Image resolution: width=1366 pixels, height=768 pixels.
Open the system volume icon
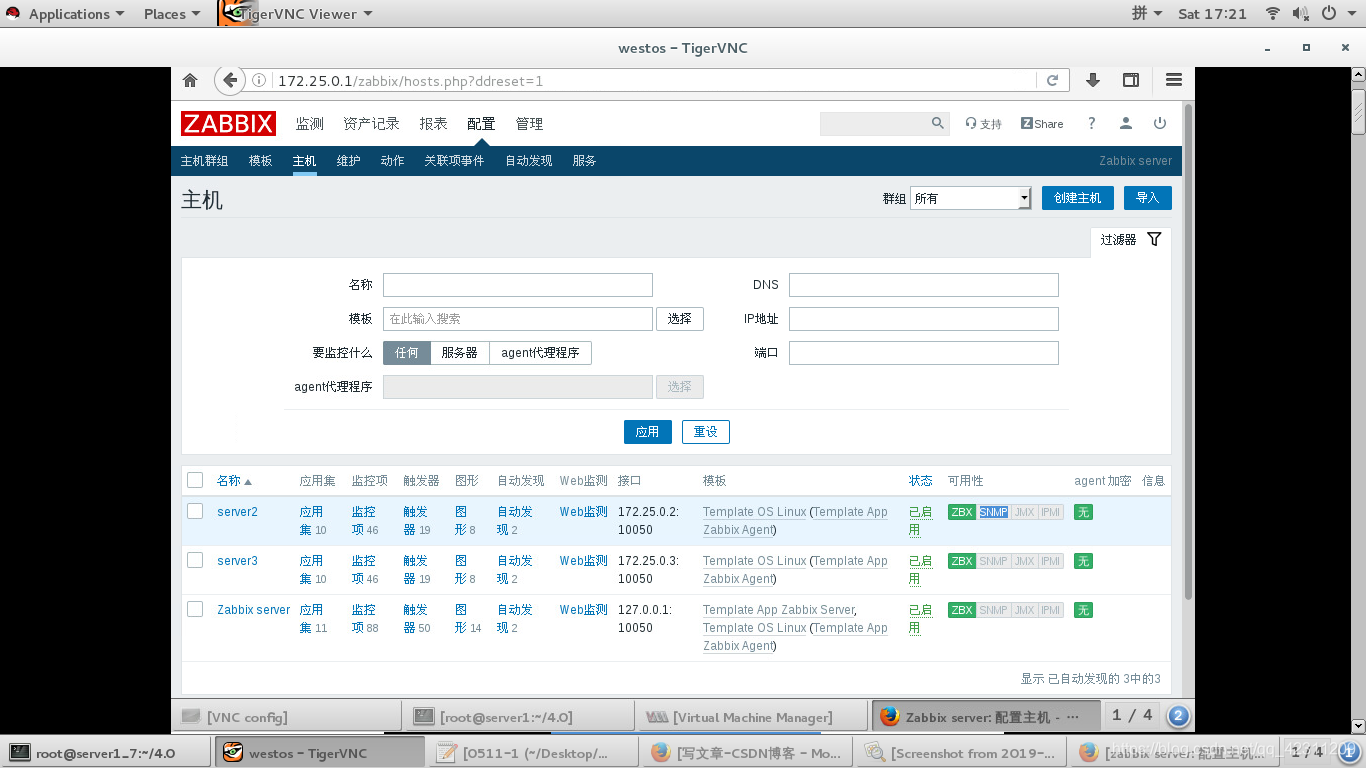pyautogui.click(x=1300, y=14)
